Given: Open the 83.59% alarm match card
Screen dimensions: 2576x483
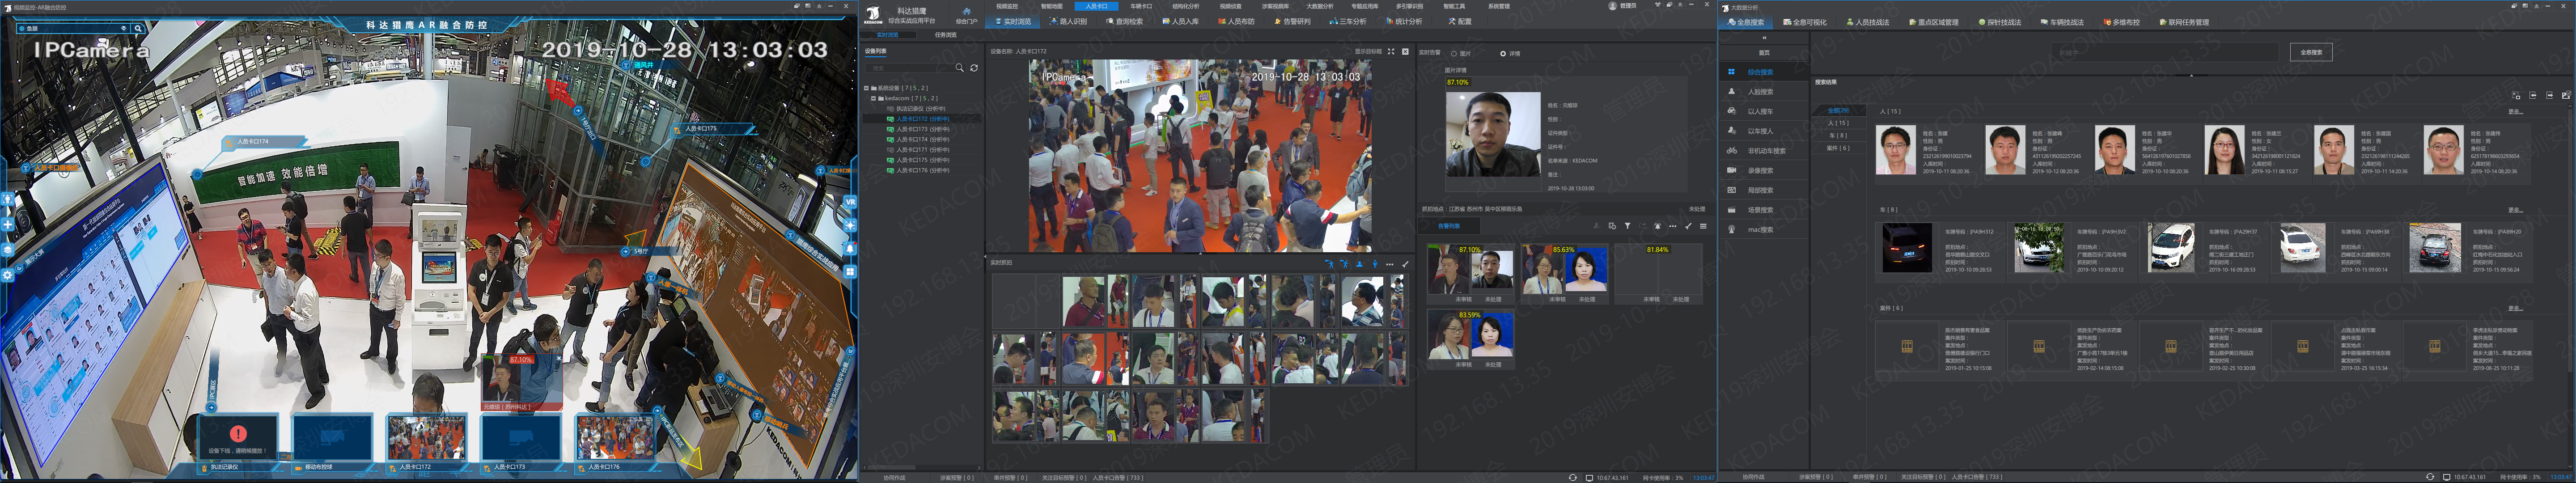Looking at the screenshot, I should coord(1470,339).
